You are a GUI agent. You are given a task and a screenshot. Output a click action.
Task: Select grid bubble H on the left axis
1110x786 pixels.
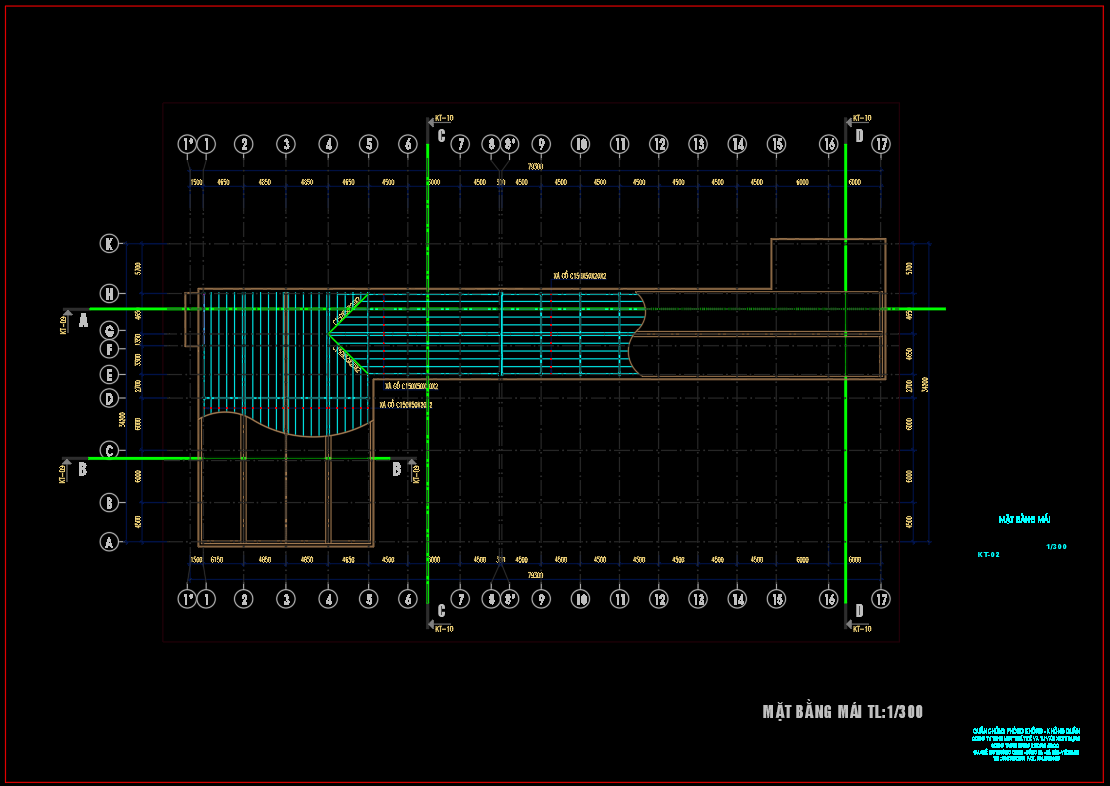pos(109,293)
